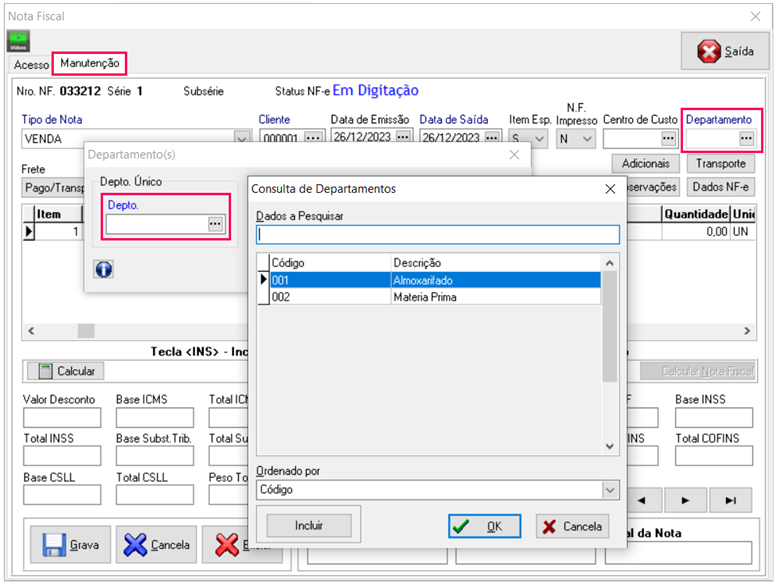Image resolution: width=779 pixels, height=584 pixels.
Task: Expand the Ordenado por dropdown
Action: pyautogui.click(x=610, y=490)
